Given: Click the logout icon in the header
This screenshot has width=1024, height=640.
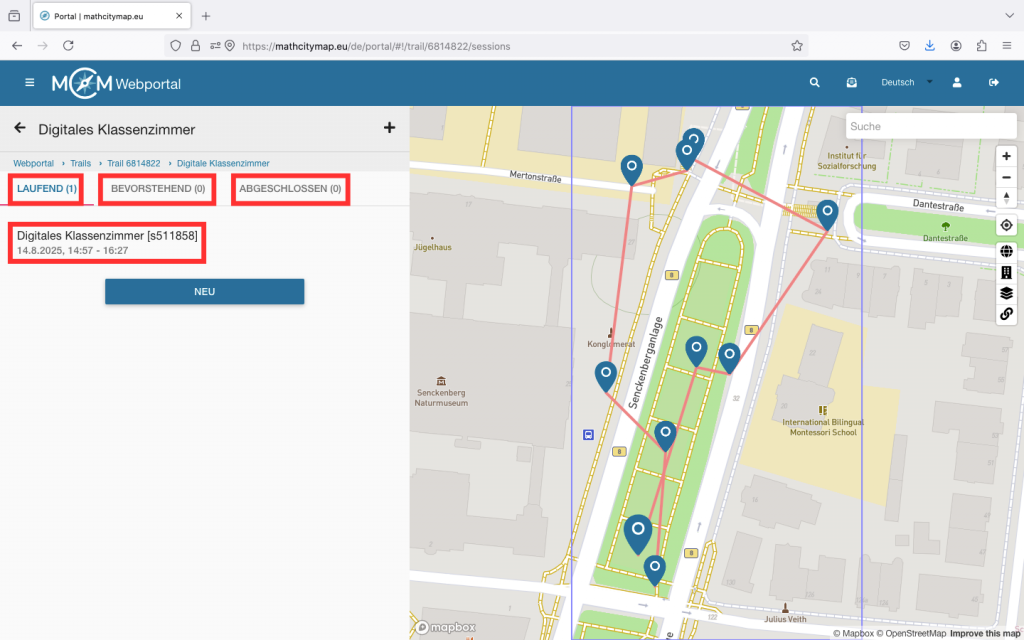Looking at the screenshot, I should pyautogui.click(x=994, y=83).
